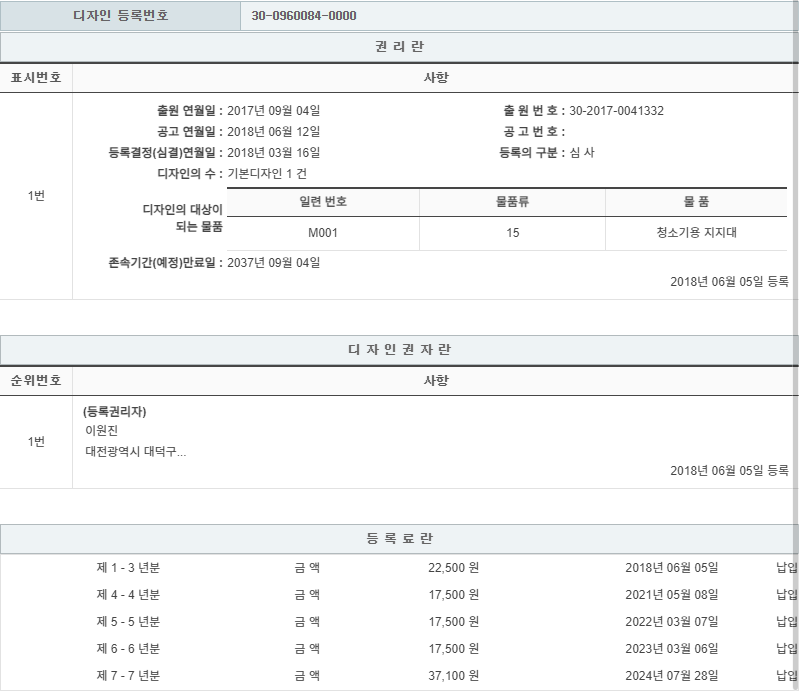The image size is (799, 692).
Task: Select the expiry date 2037년 09월 04일
Action: (273, 263)
